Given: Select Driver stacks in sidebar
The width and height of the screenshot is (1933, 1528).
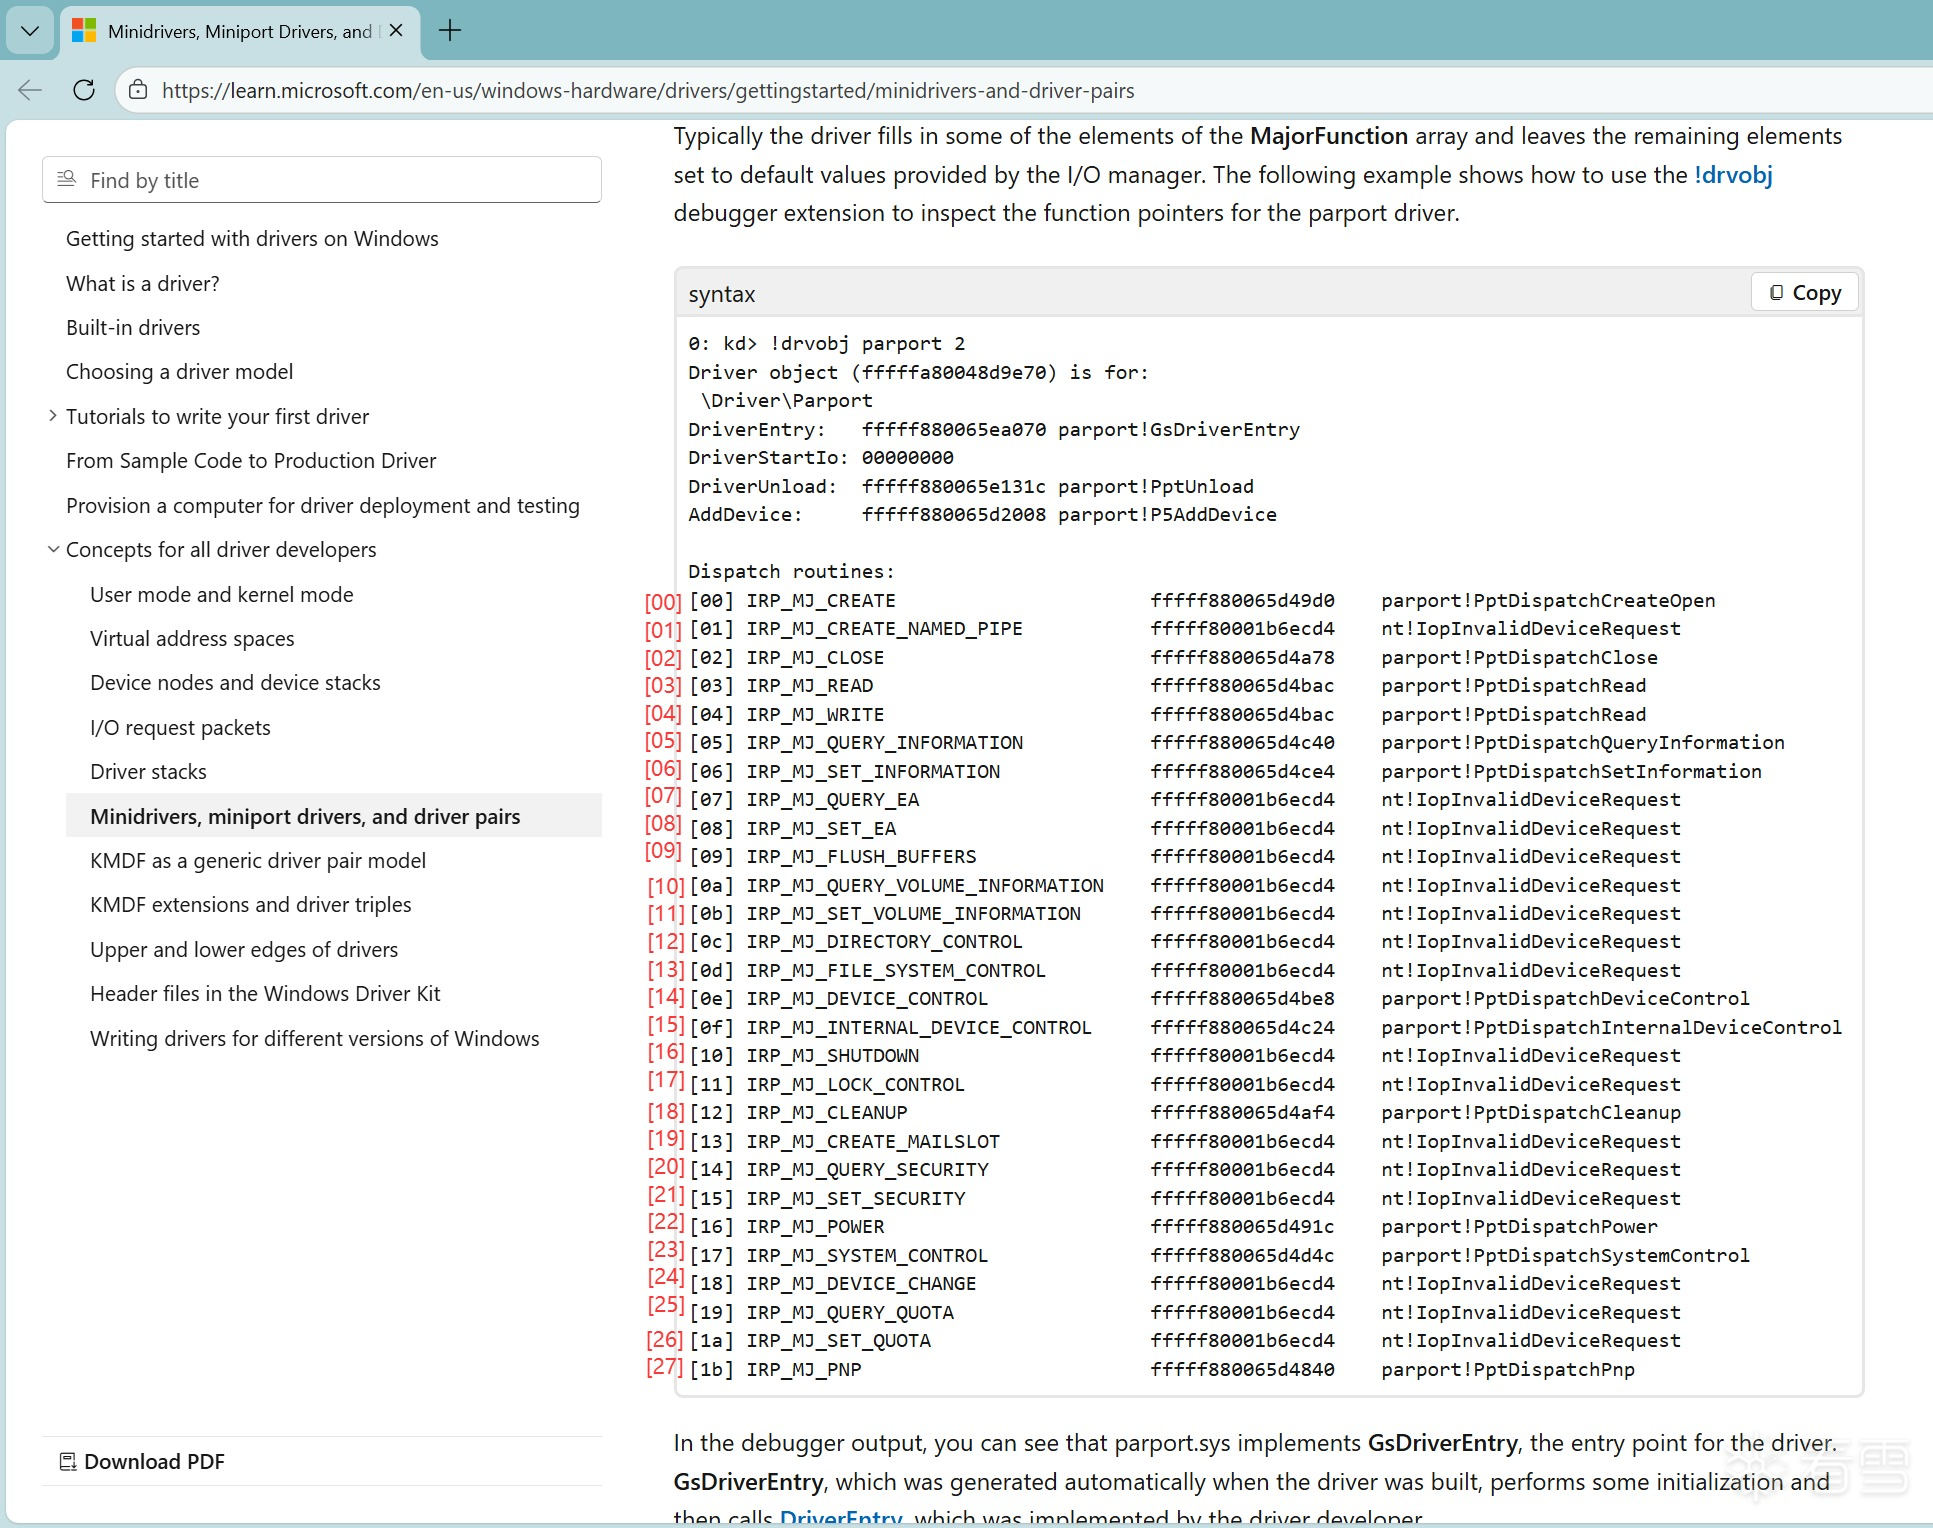Looking at the screenshot, I should tap(148, 772).
